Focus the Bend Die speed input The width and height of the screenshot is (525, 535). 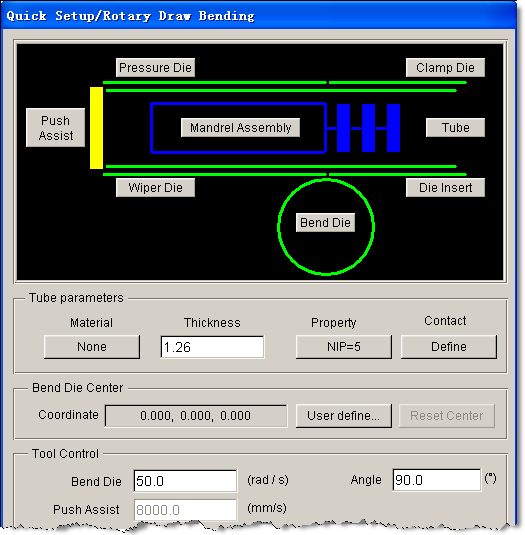click(185, 481)
